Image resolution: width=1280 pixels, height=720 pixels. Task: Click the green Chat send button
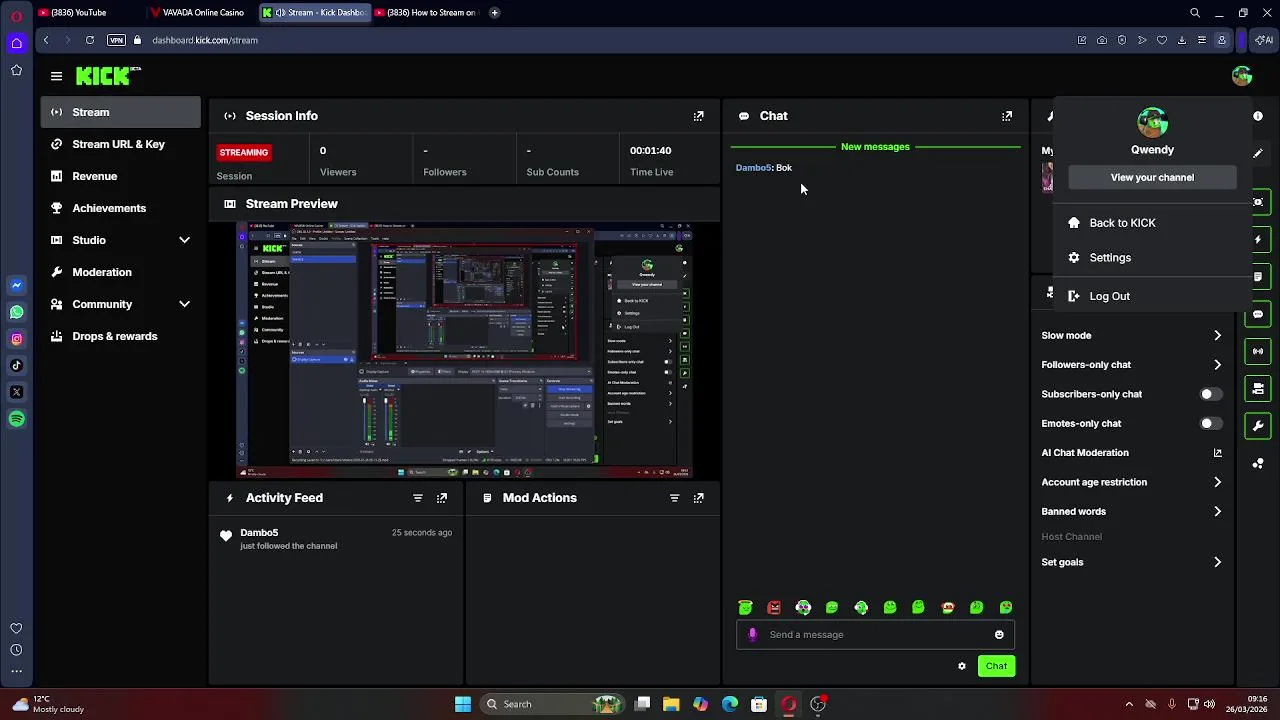point(996,666)
